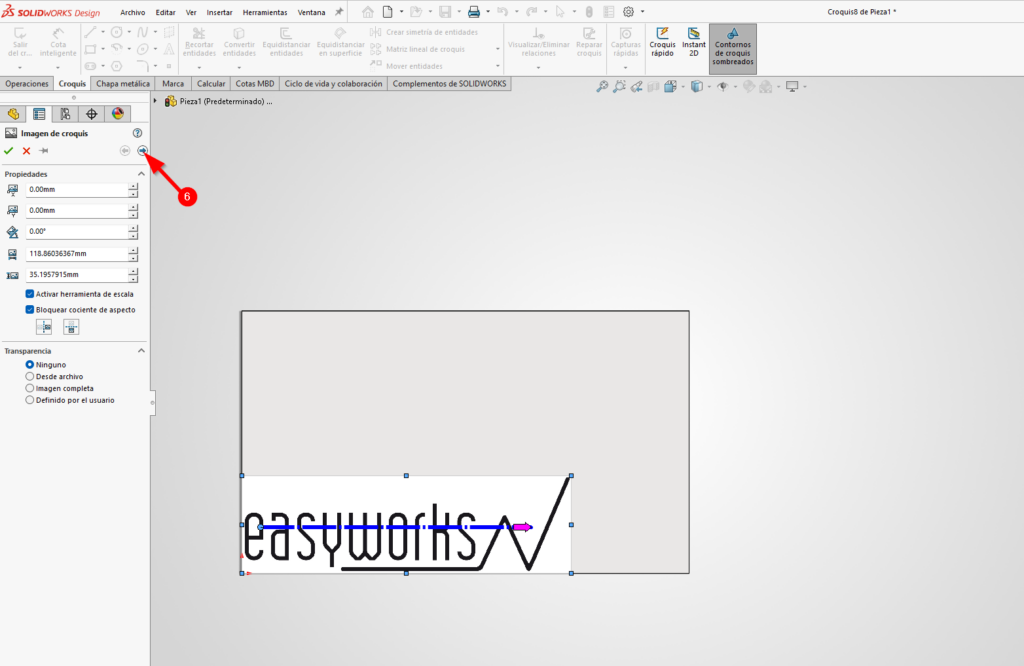The width and height of the screenshot is (1024, 666).
Task: Select Desde archivo transparency option
Action: coord(29,376)
